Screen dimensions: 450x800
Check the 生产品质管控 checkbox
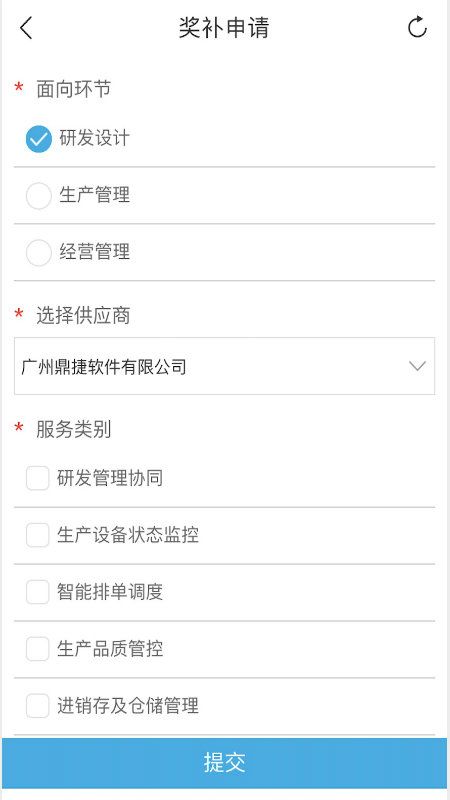pos(38,649)
